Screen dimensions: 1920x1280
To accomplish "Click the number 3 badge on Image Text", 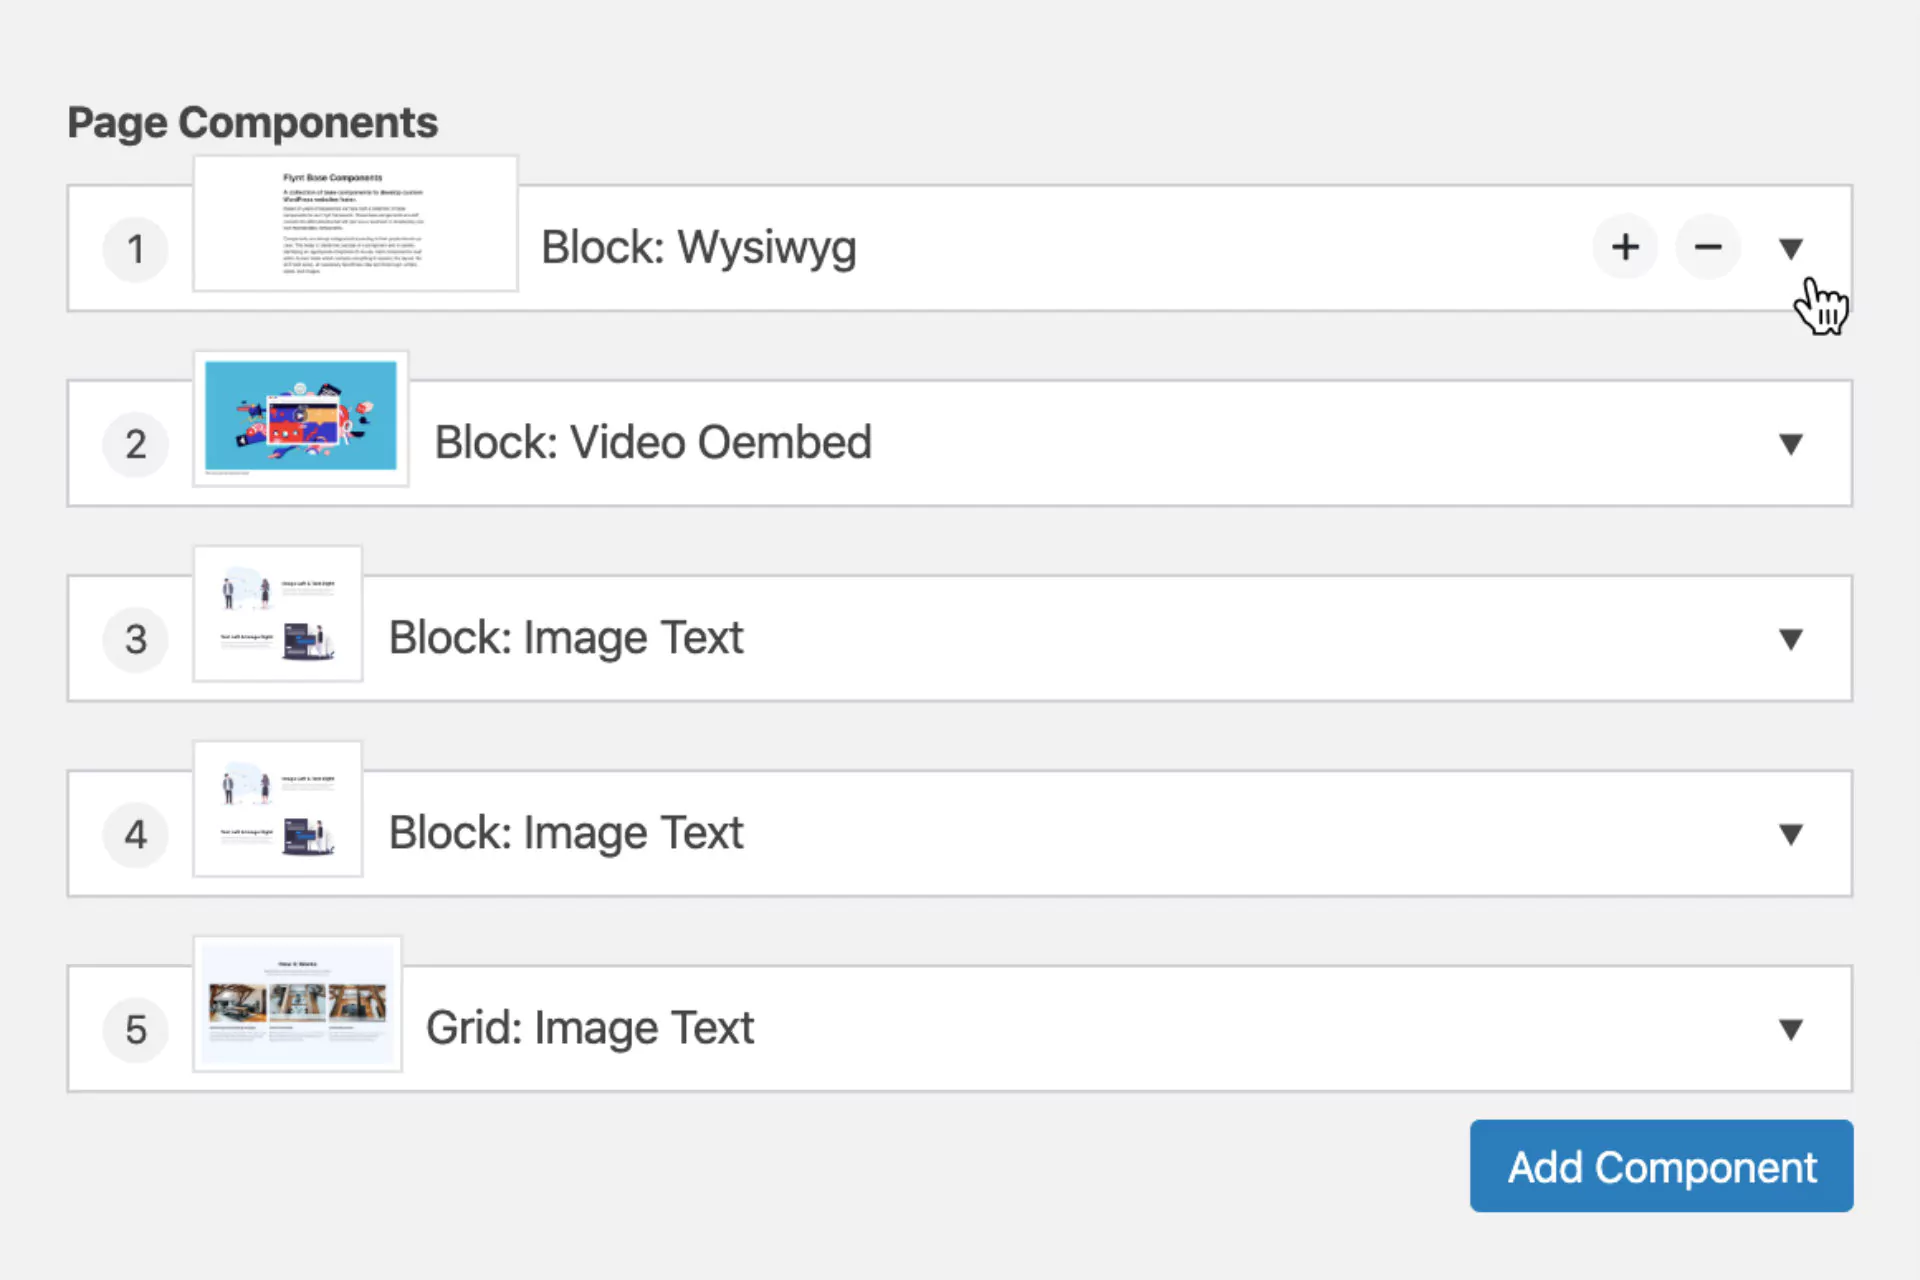I will click(x=135, y=639).
